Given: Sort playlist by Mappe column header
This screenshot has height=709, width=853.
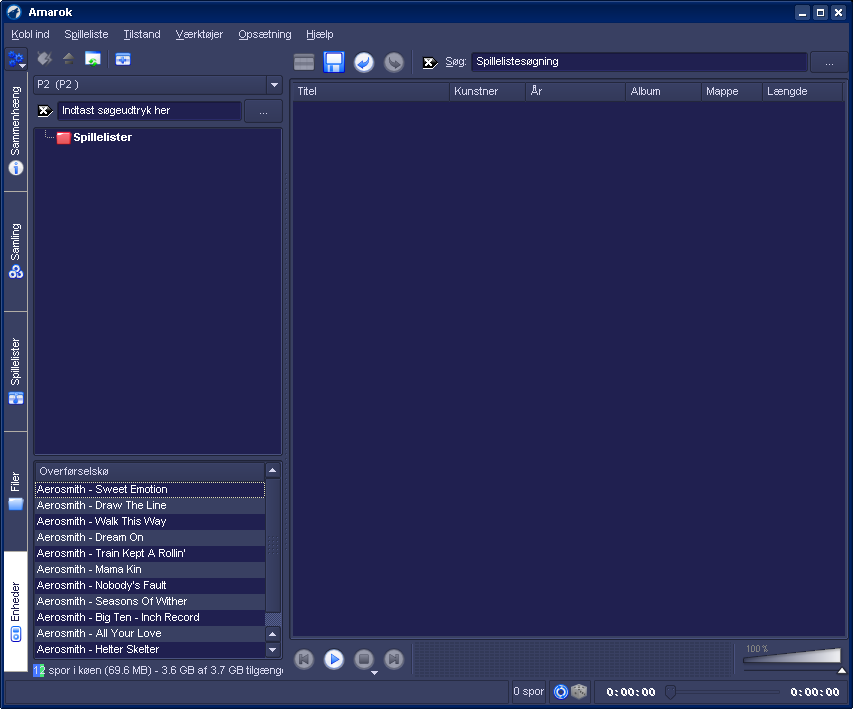Looking at the screenshot, I should tap(732, 91).
